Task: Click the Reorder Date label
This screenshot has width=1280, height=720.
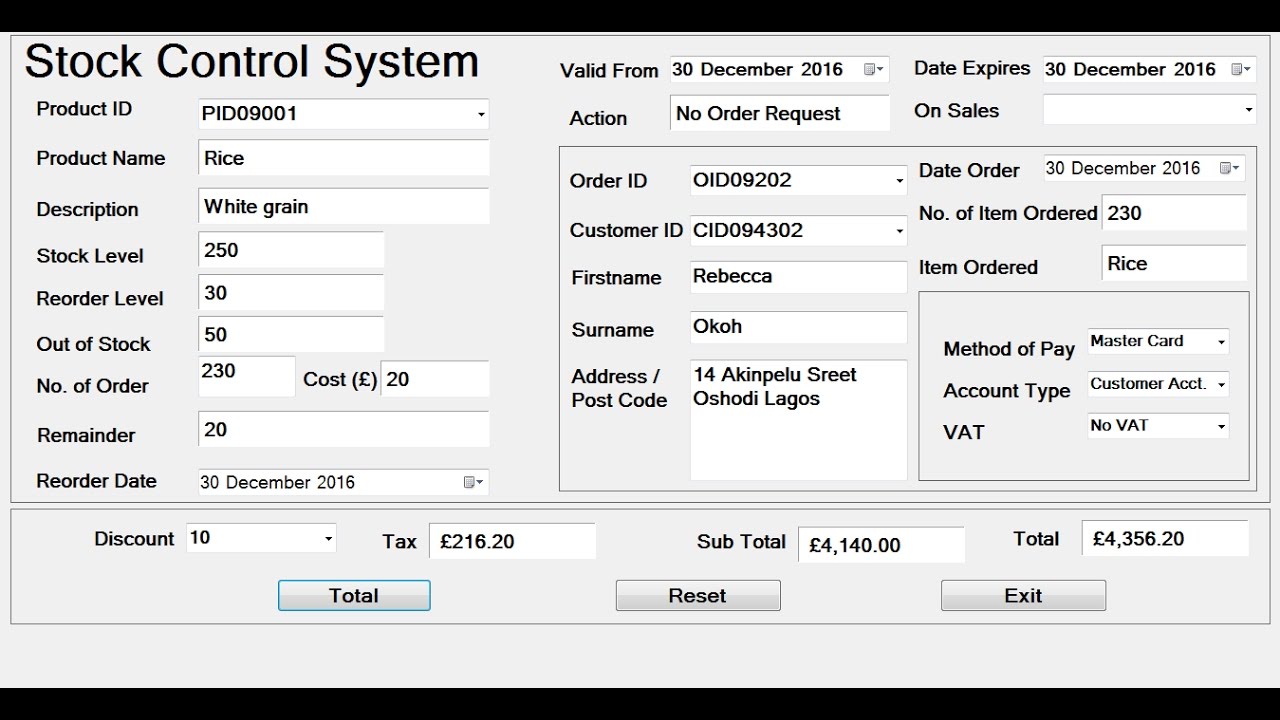Action: tap(97, 481)
